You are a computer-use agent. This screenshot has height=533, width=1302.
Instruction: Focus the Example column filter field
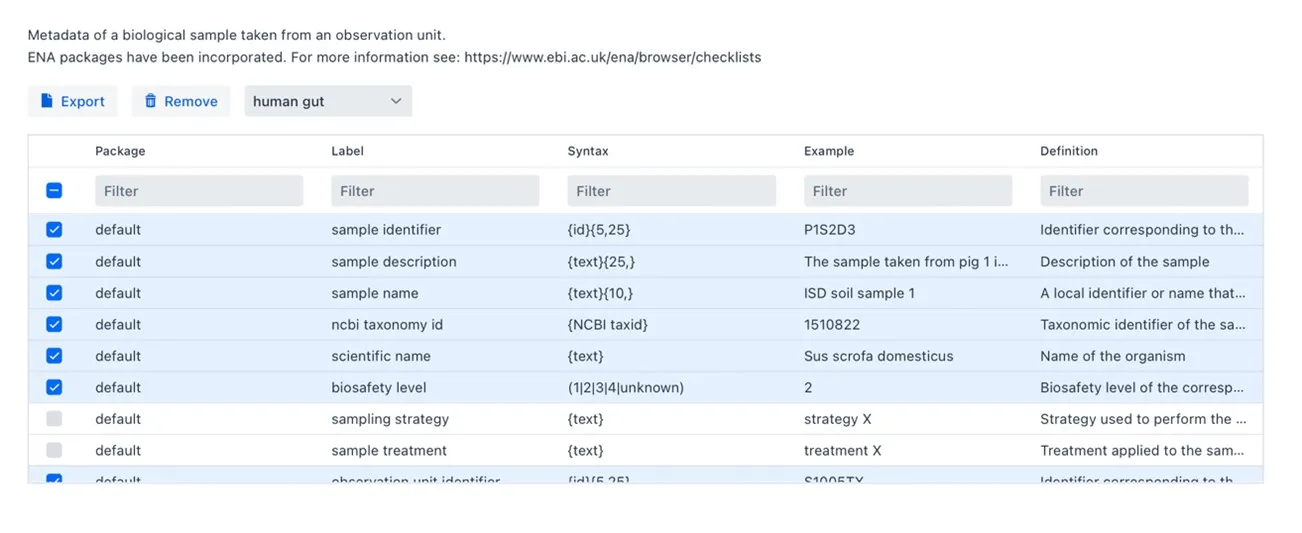tap(908, 191)
